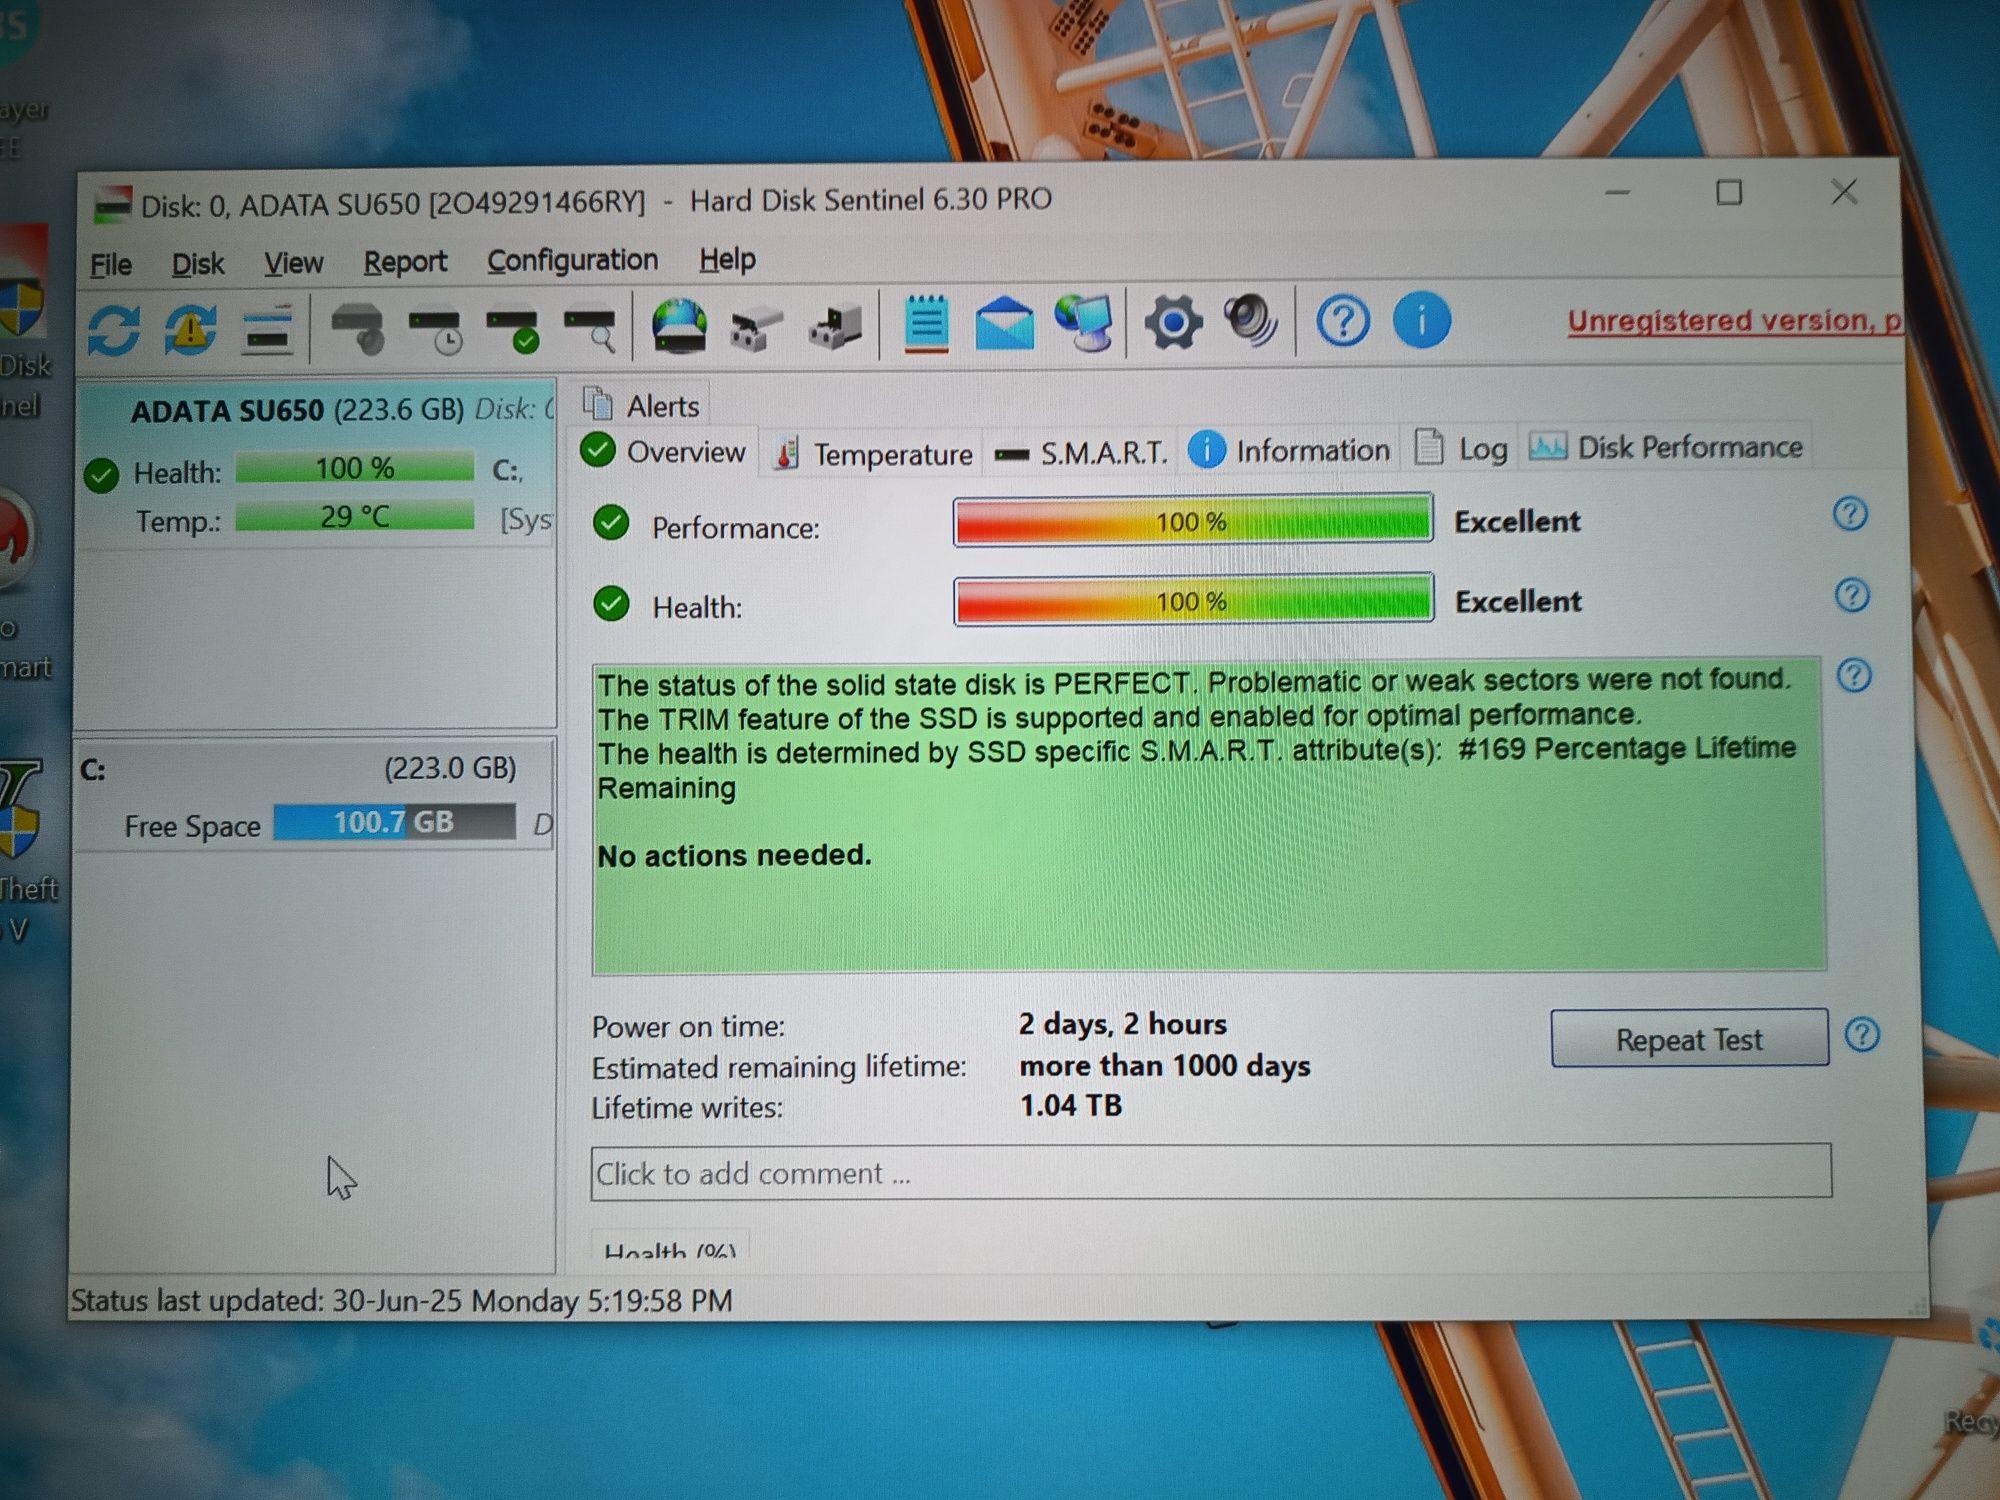Open the disk list panel icon
The width and height of the screenshot is (2000, 1500).
(x=267, y=331)
